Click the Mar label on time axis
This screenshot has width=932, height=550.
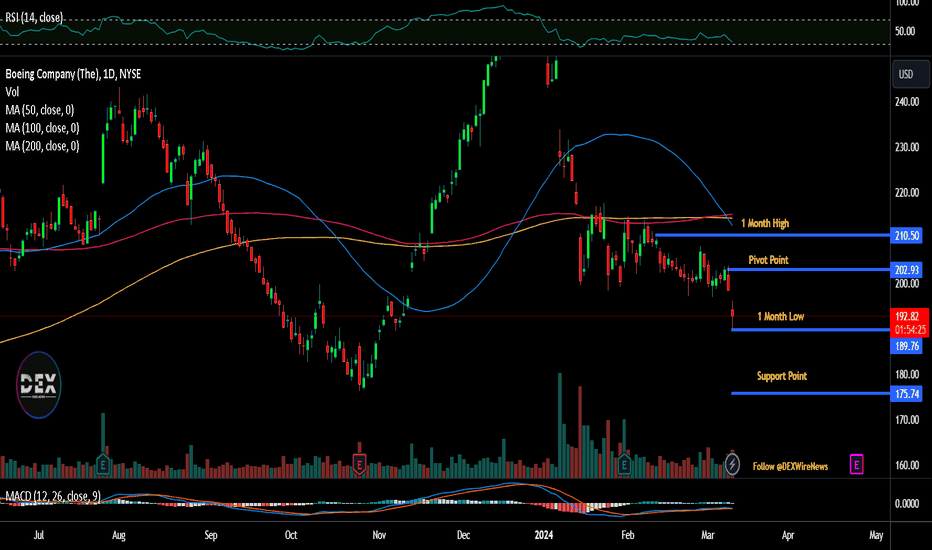(x=707, y=535)
